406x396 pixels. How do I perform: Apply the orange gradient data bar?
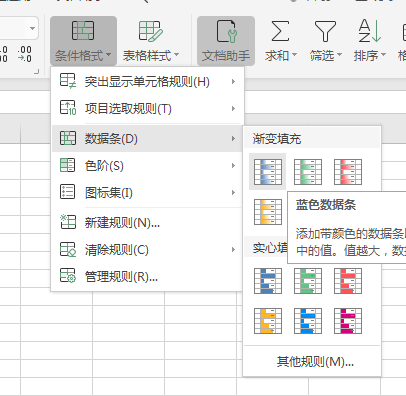click(268, 212)
